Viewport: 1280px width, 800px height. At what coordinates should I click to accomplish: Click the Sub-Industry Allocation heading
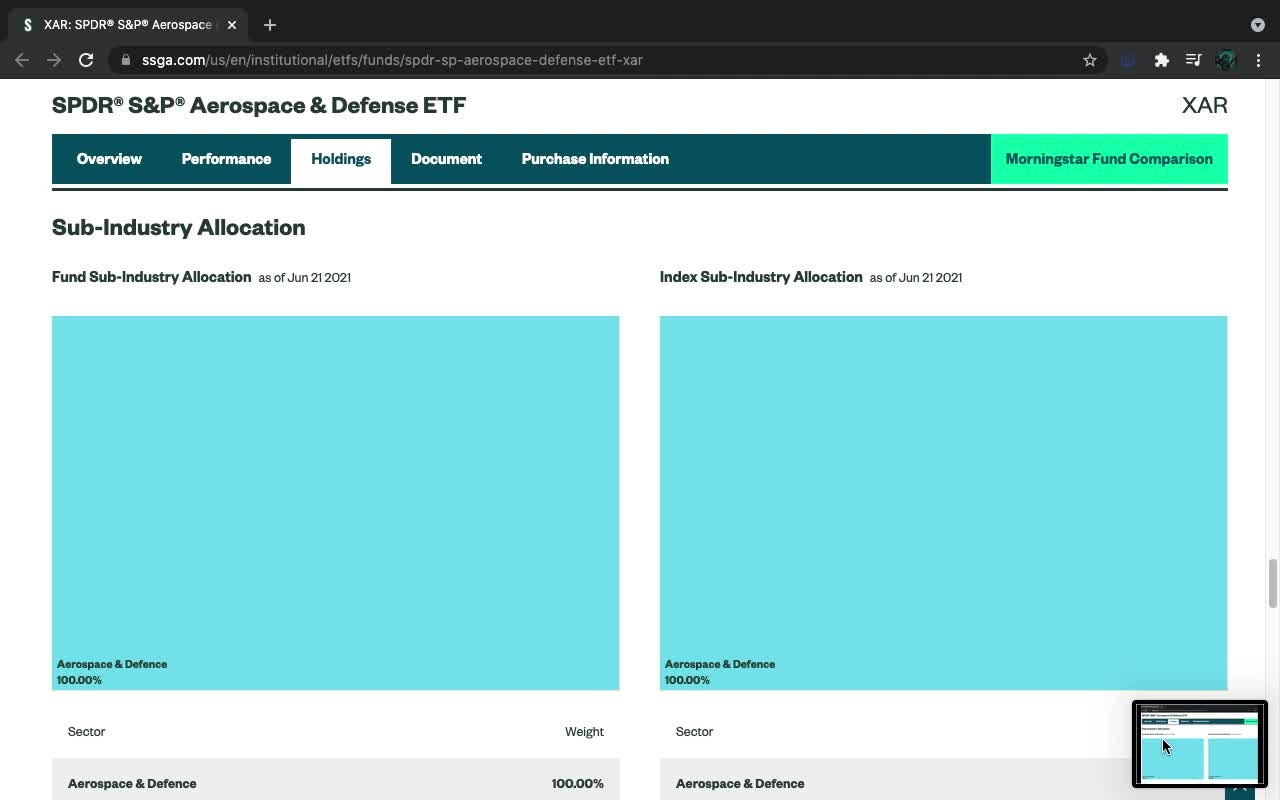pos(178,227)
